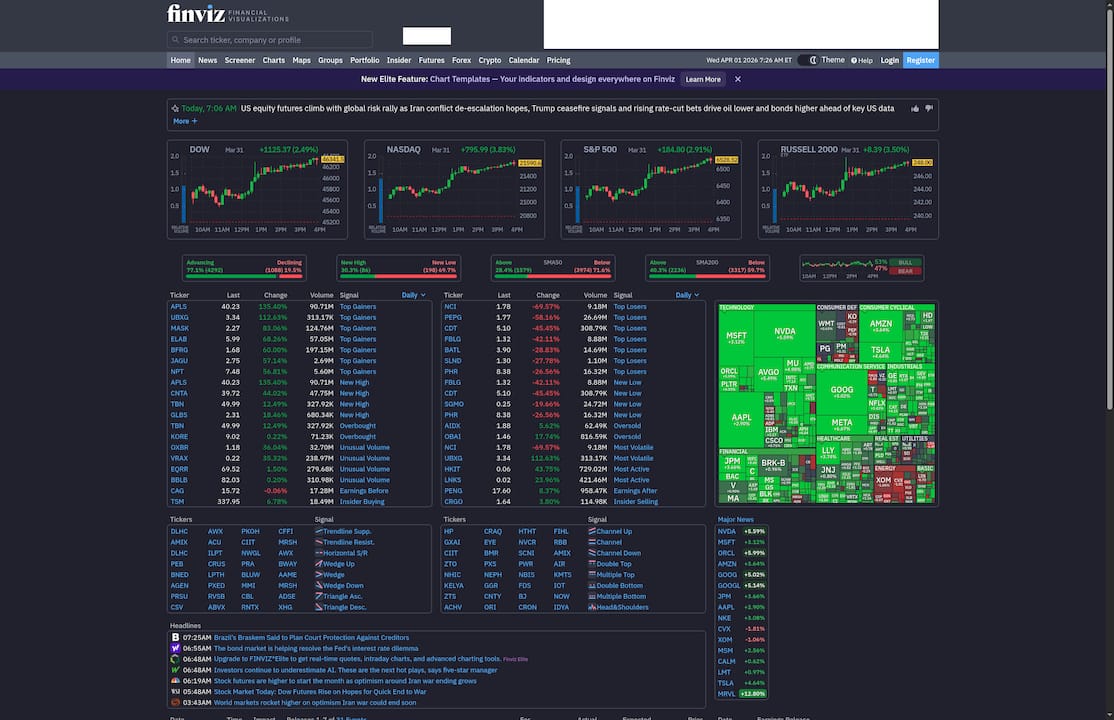1114x720 pixels.
Task: Click the Triangle Asc. pattern icon
Action: pyautogui.click(x=319, y=597)
